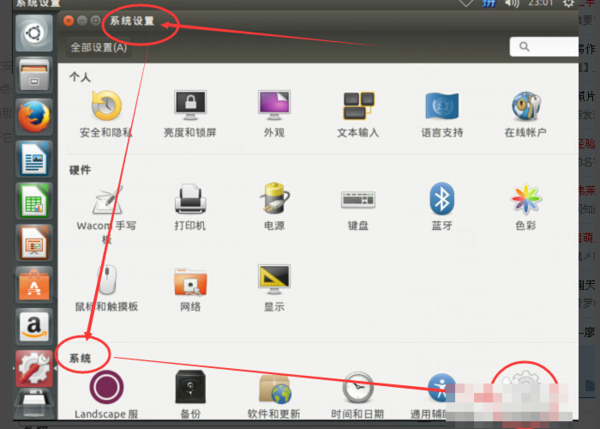Open Printers (打印机) settings

click(x=190, y=207)
